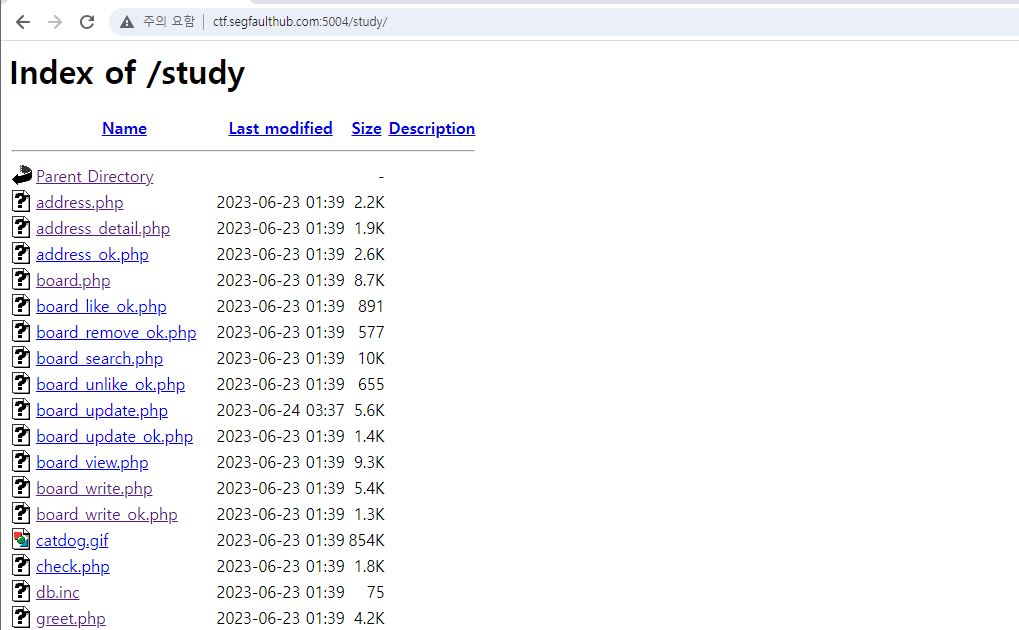Viewport: 1019px width, 630px height.
Task: Sort listing by Description column
Action: click(432, 128)
